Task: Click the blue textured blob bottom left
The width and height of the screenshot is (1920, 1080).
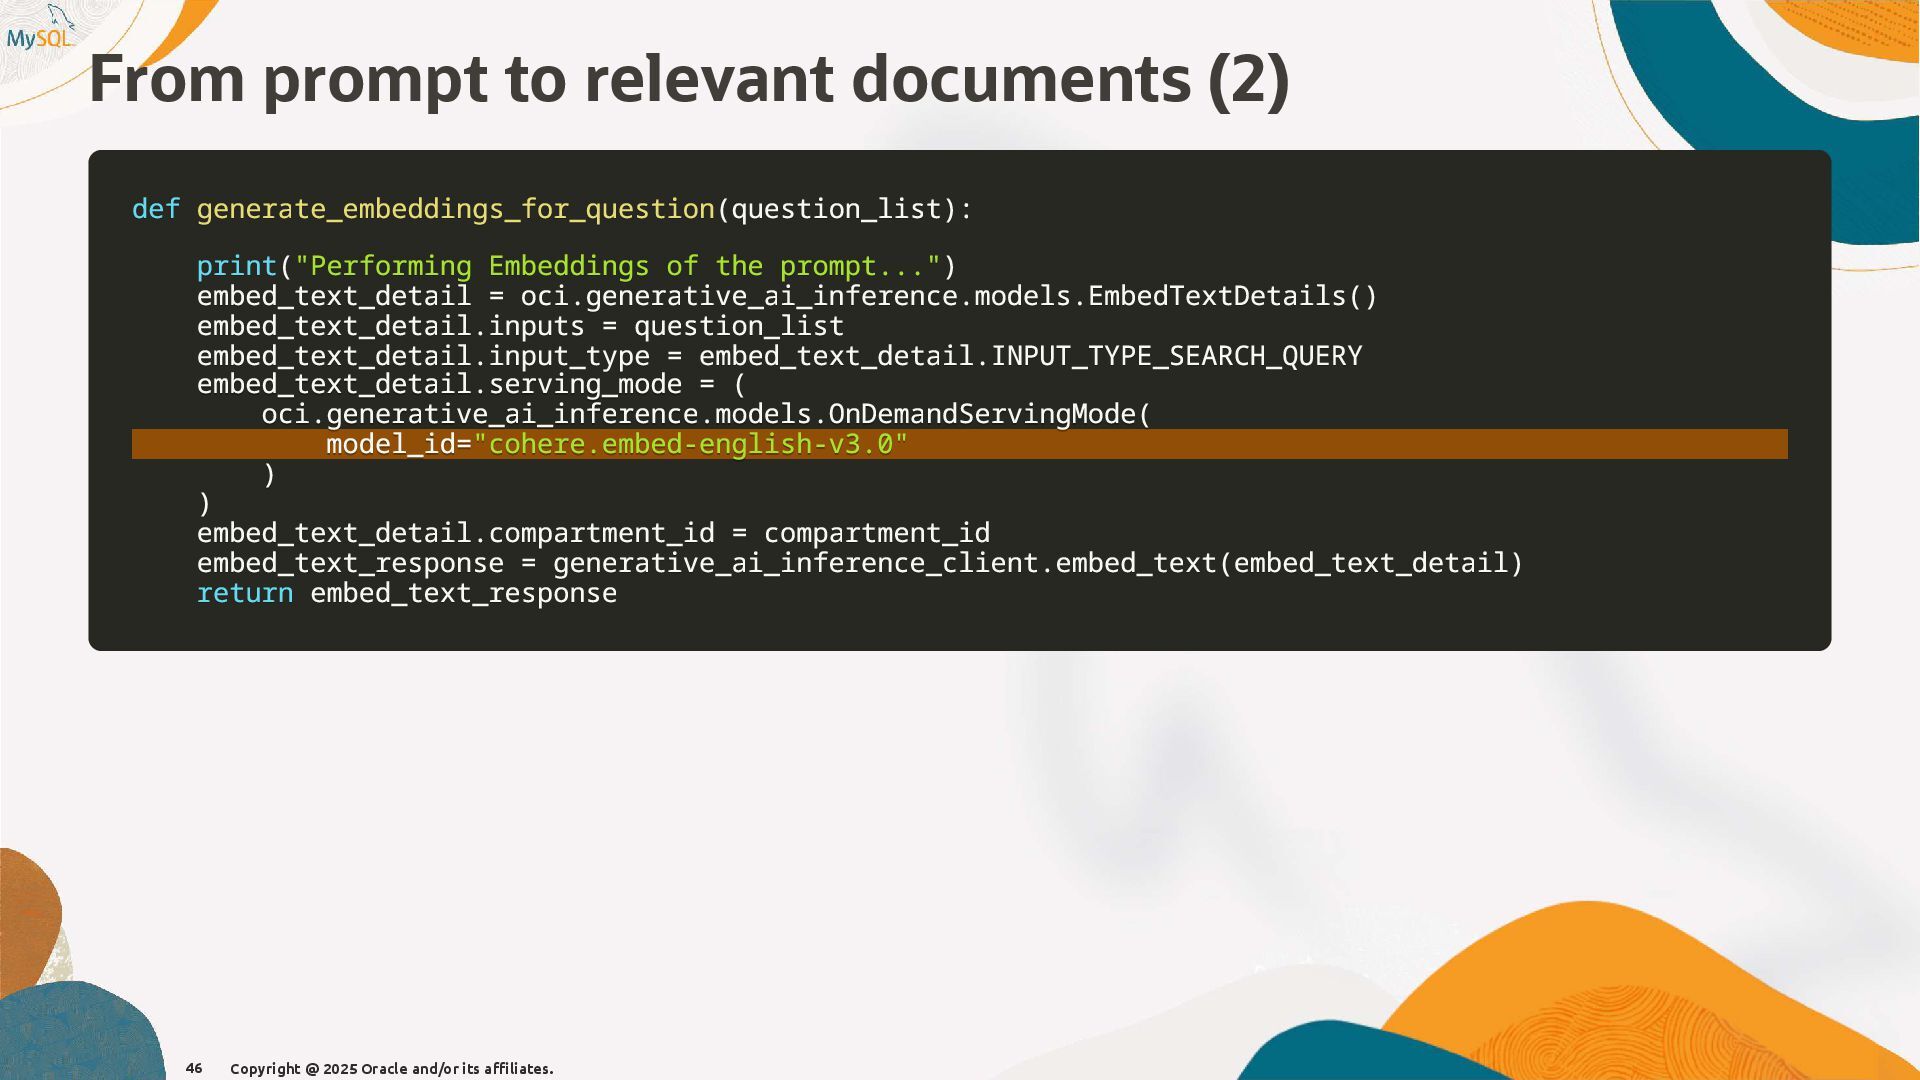Action: pyautogui.click(x=75, y=1035)
